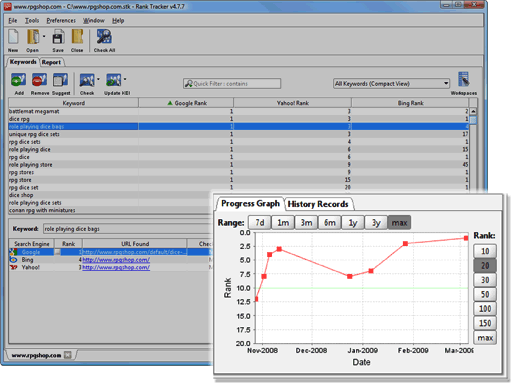Click the Check rankings icon
Viewport: 512px width, 383px height.
(x=87, y=80)
